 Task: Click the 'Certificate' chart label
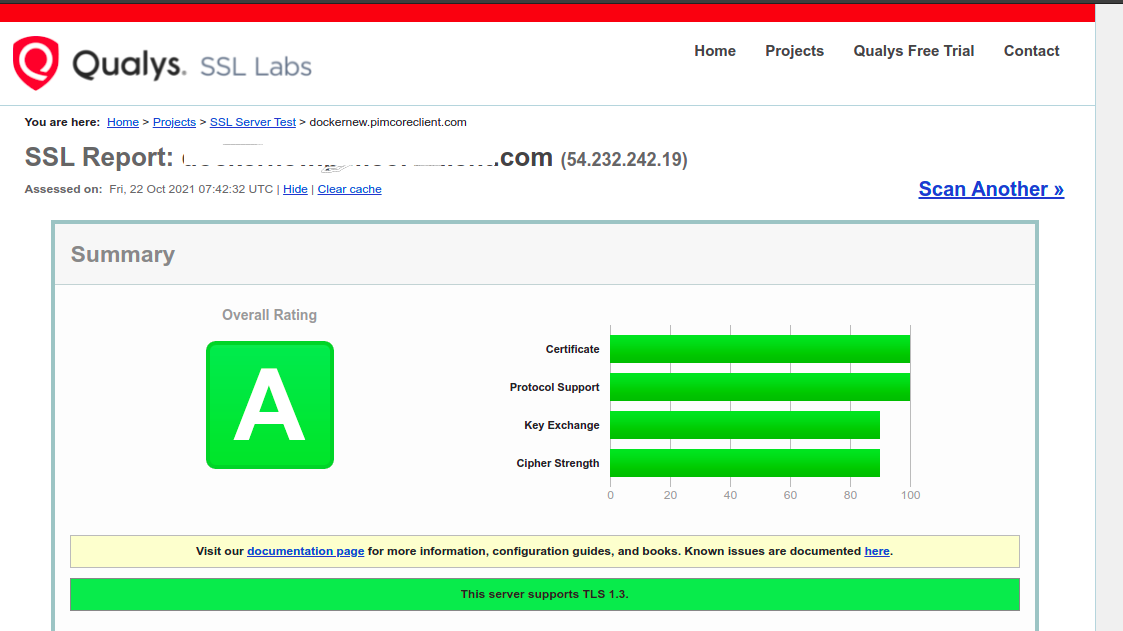point(572,350)
